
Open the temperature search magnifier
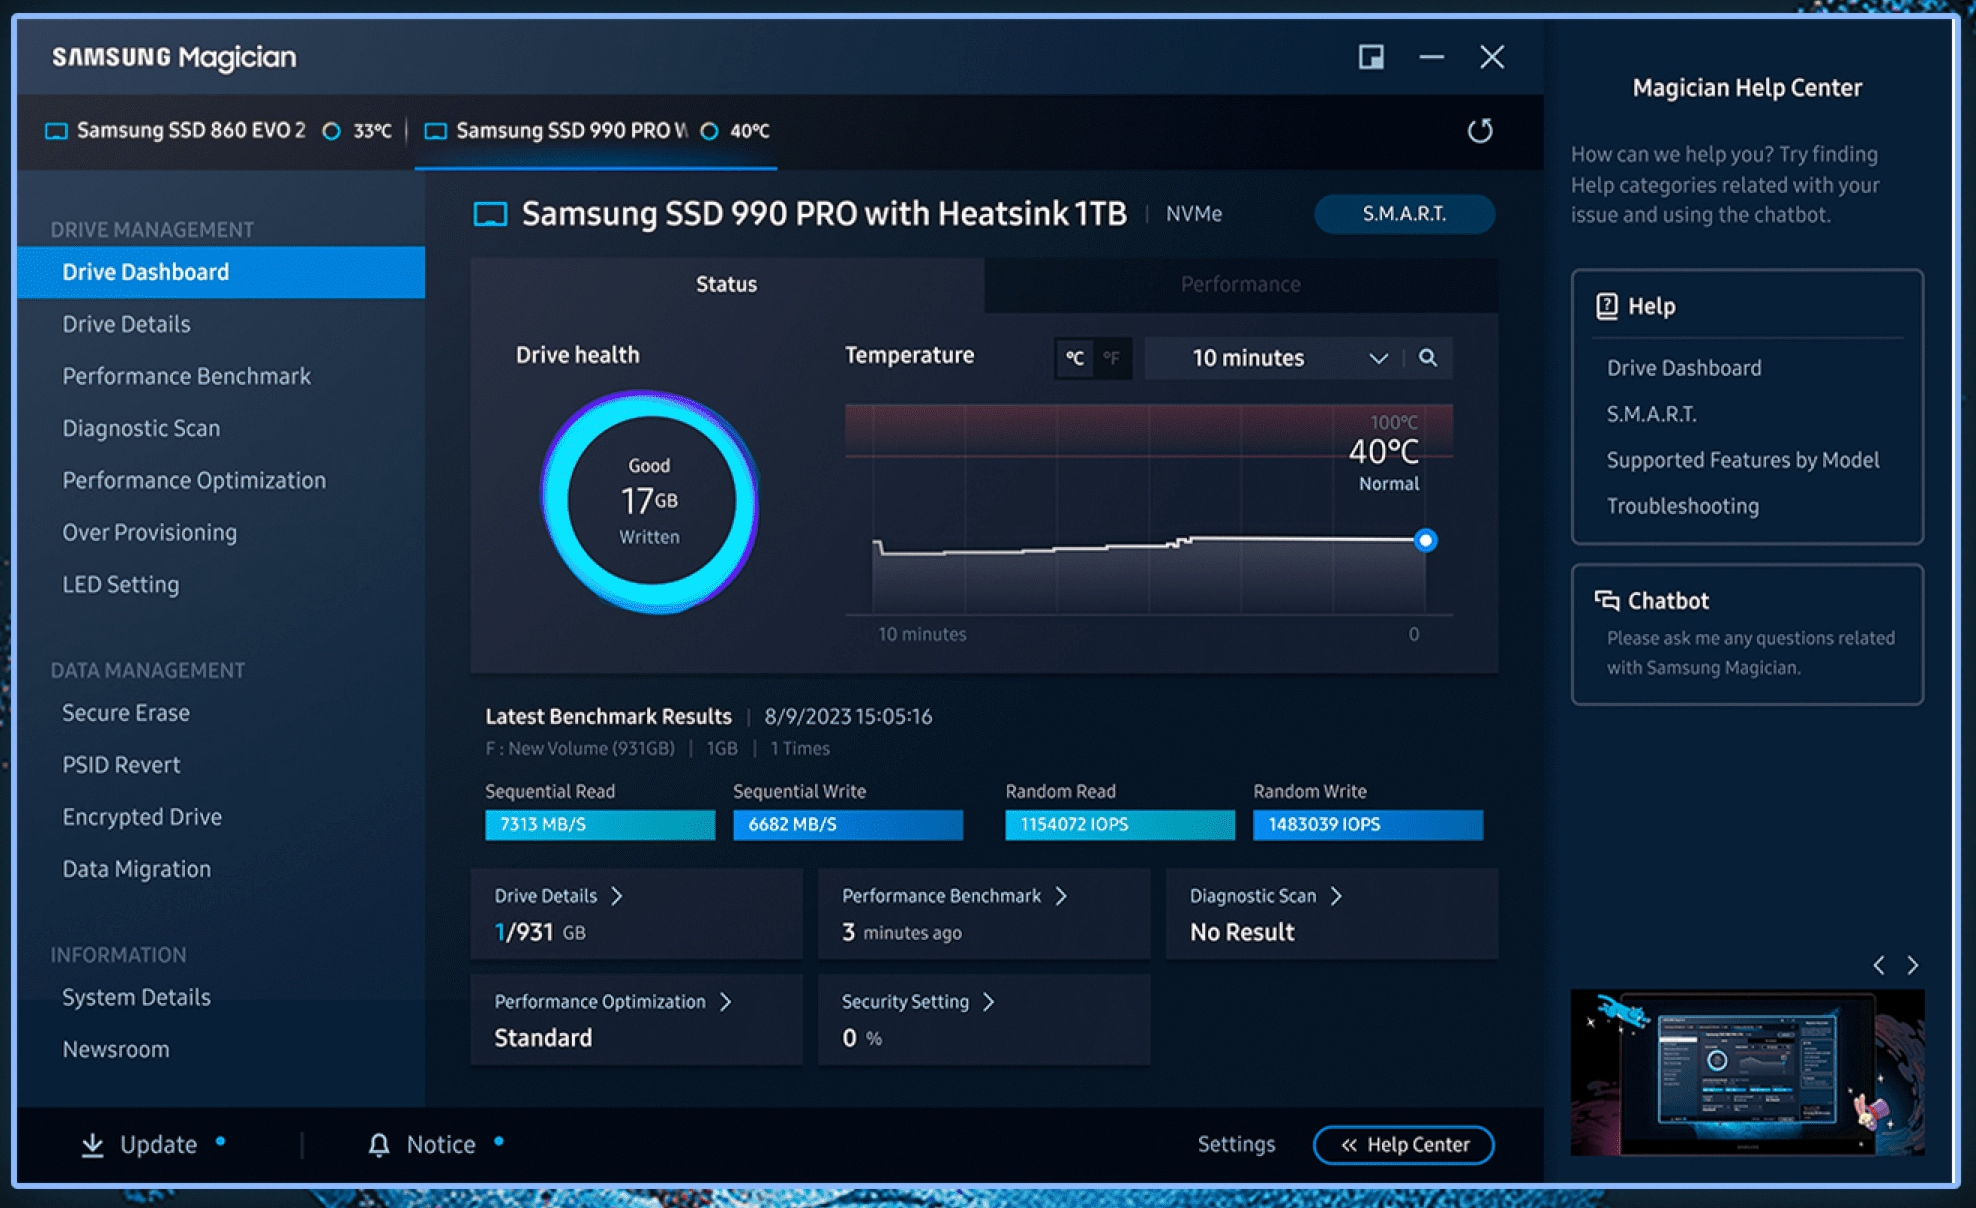tap(1428, 358)
